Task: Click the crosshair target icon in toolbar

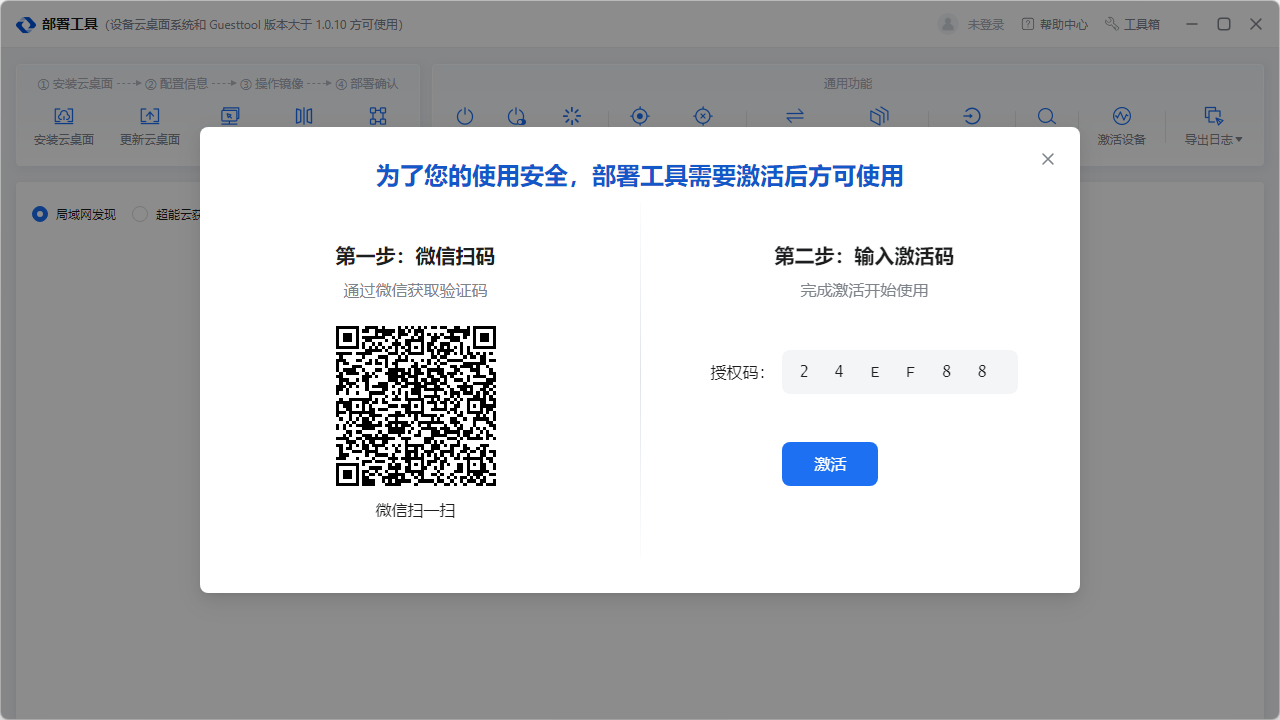Action: [640, 116]
